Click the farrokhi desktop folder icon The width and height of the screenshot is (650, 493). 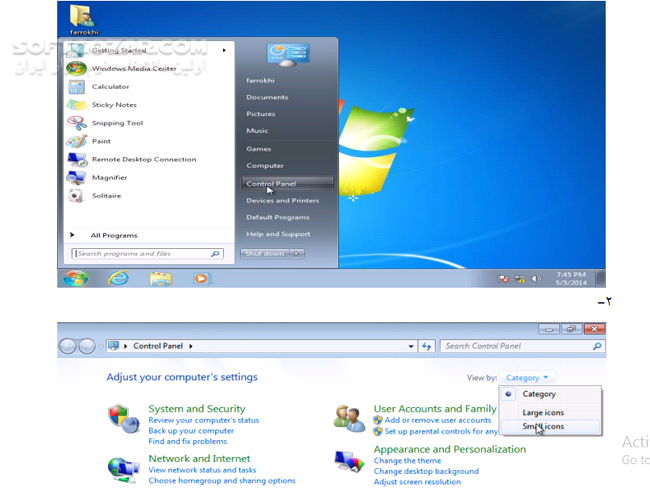[x=84, y=19]
